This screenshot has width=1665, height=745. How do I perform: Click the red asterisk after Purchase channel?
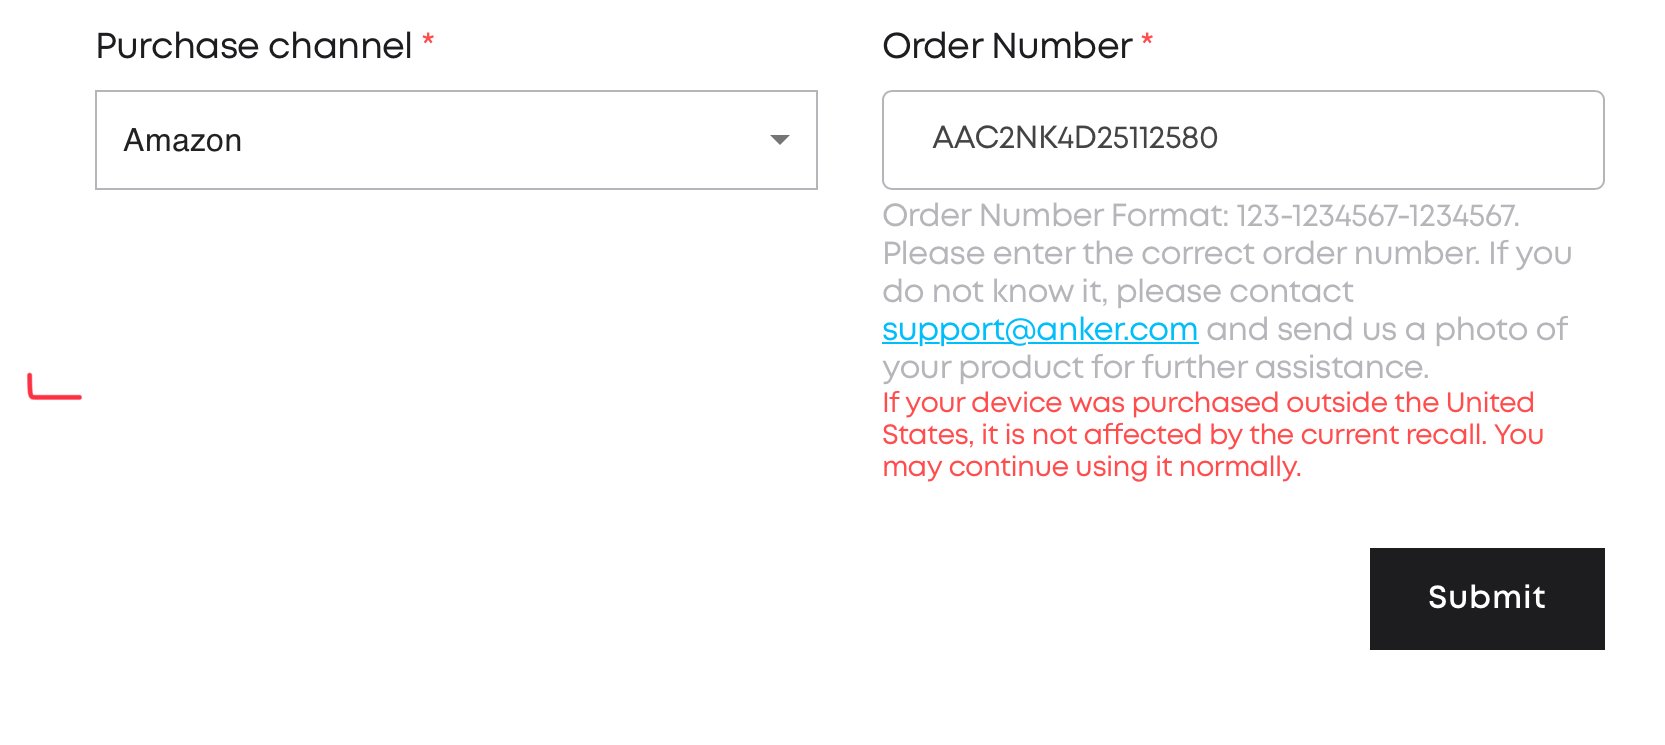tap(428, 42)
